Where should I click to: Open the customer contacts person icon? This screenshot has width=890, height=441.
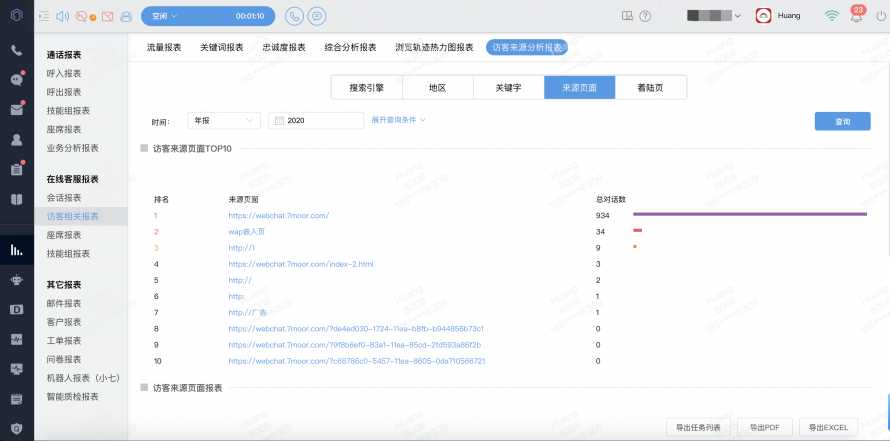click(16, 139)
